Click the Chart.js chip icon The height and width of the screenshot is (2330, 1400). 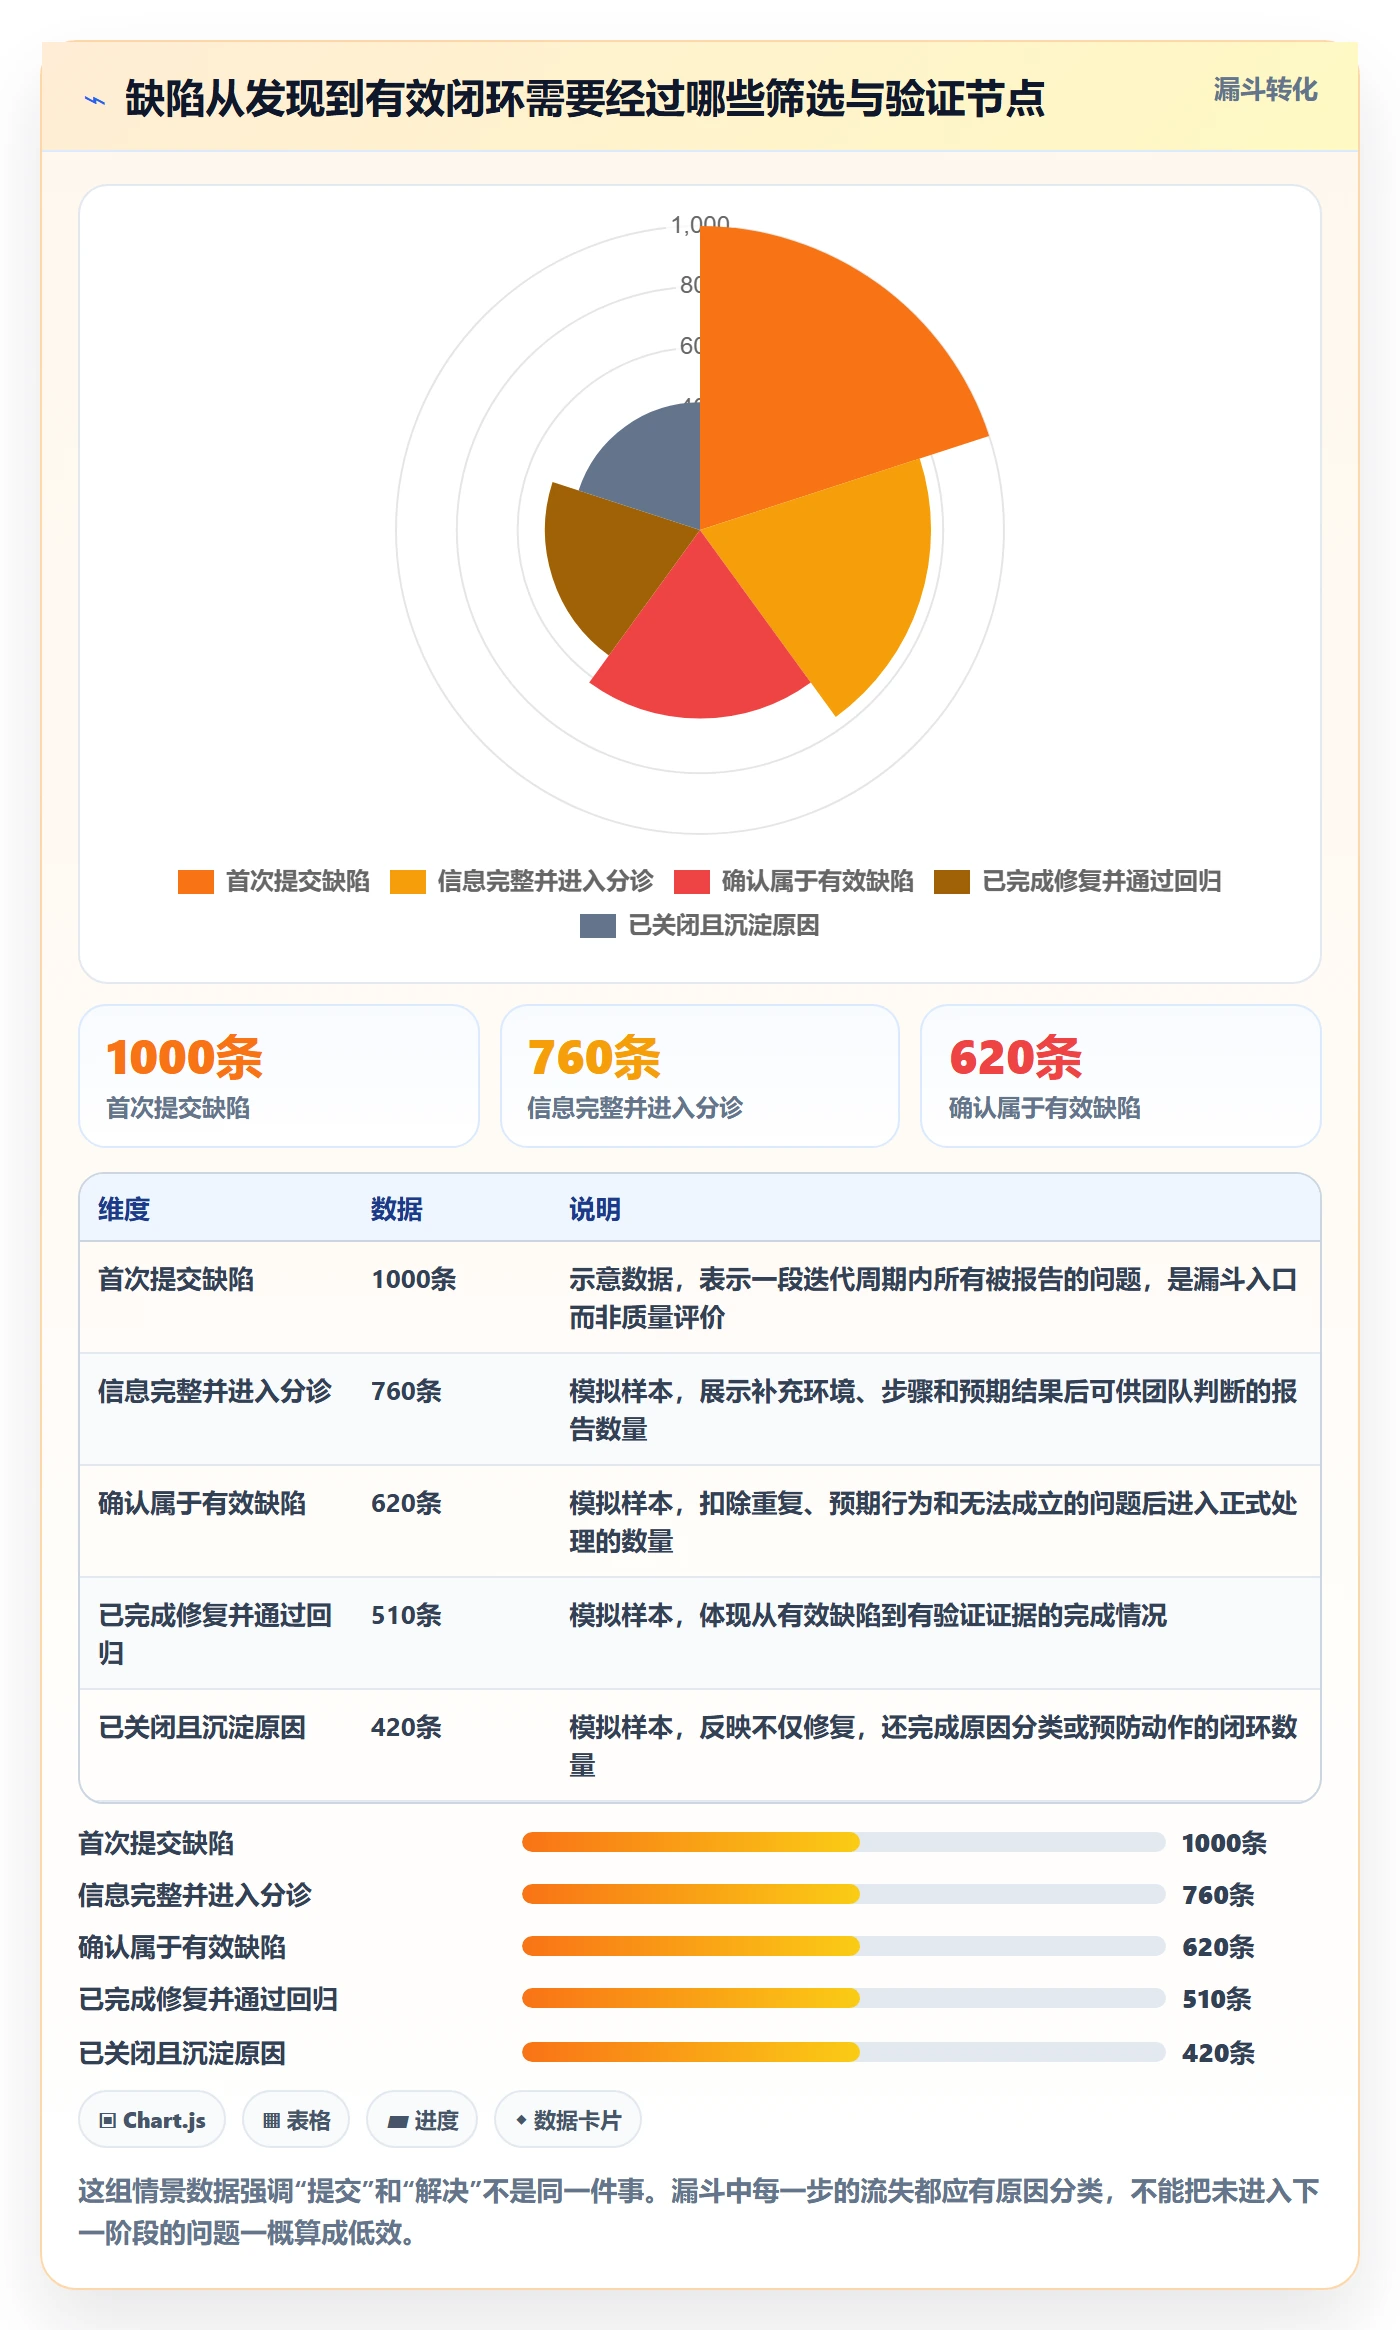pos(108,2120)
